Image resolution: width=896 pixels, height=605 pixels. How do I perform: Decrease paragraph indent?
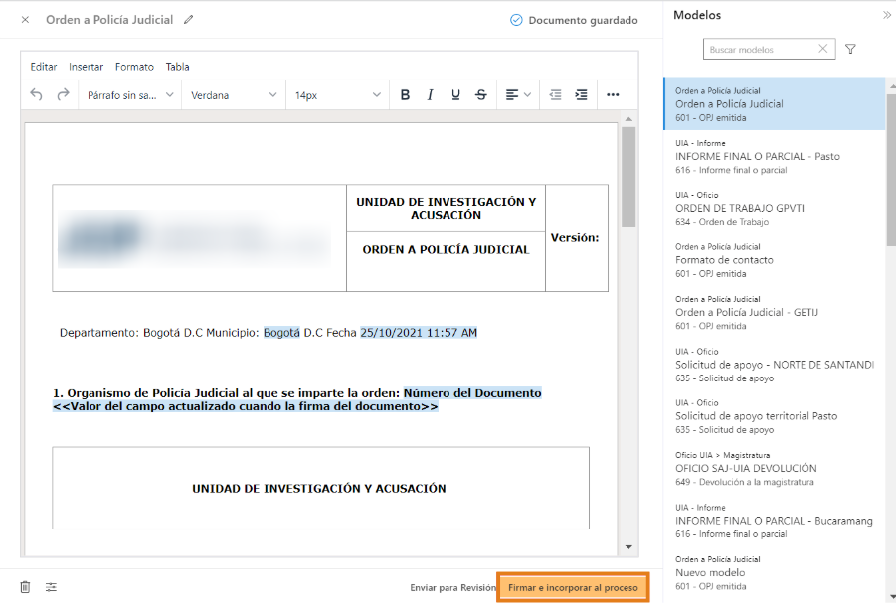tap(556, 95)
